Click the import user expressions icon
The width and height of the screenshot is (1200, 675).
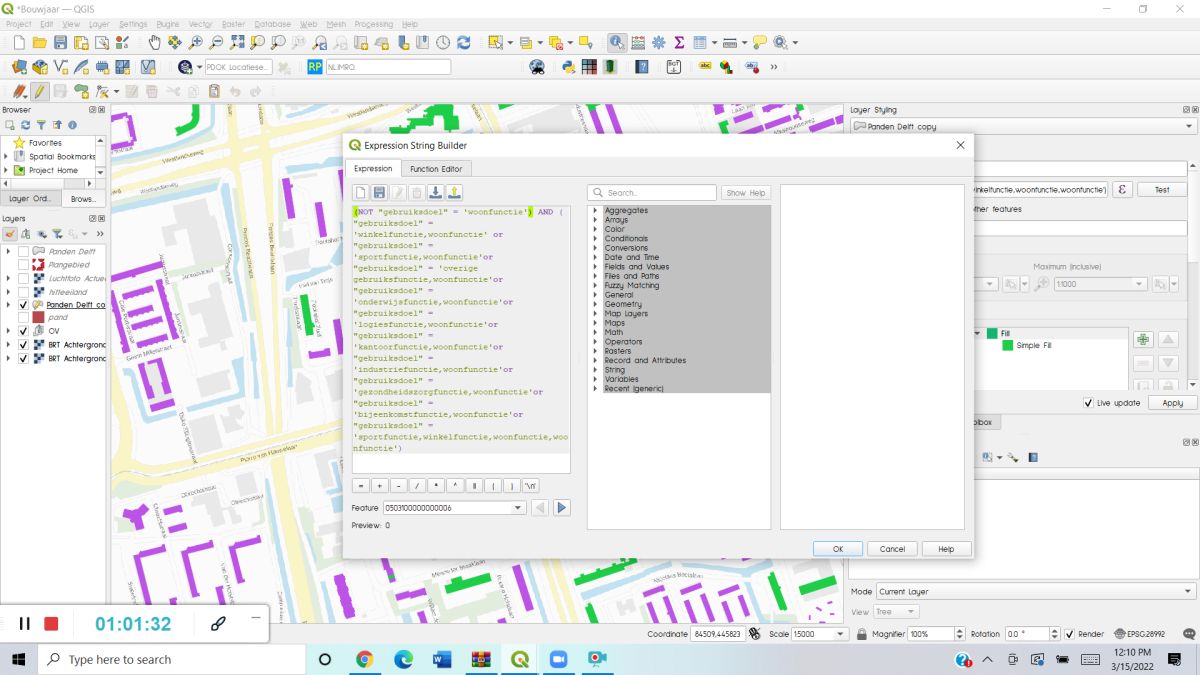[x=436, y=192]
